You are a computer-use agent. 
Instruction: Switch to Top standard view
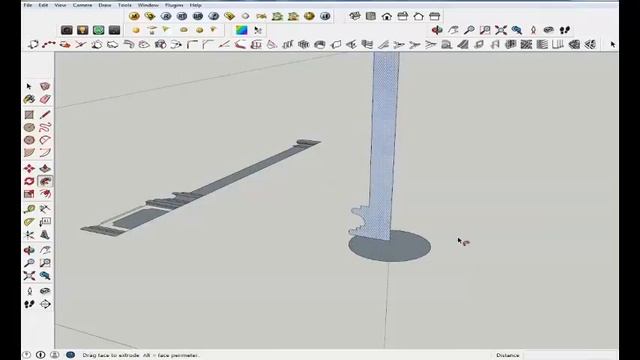click(x=371, y=16)
